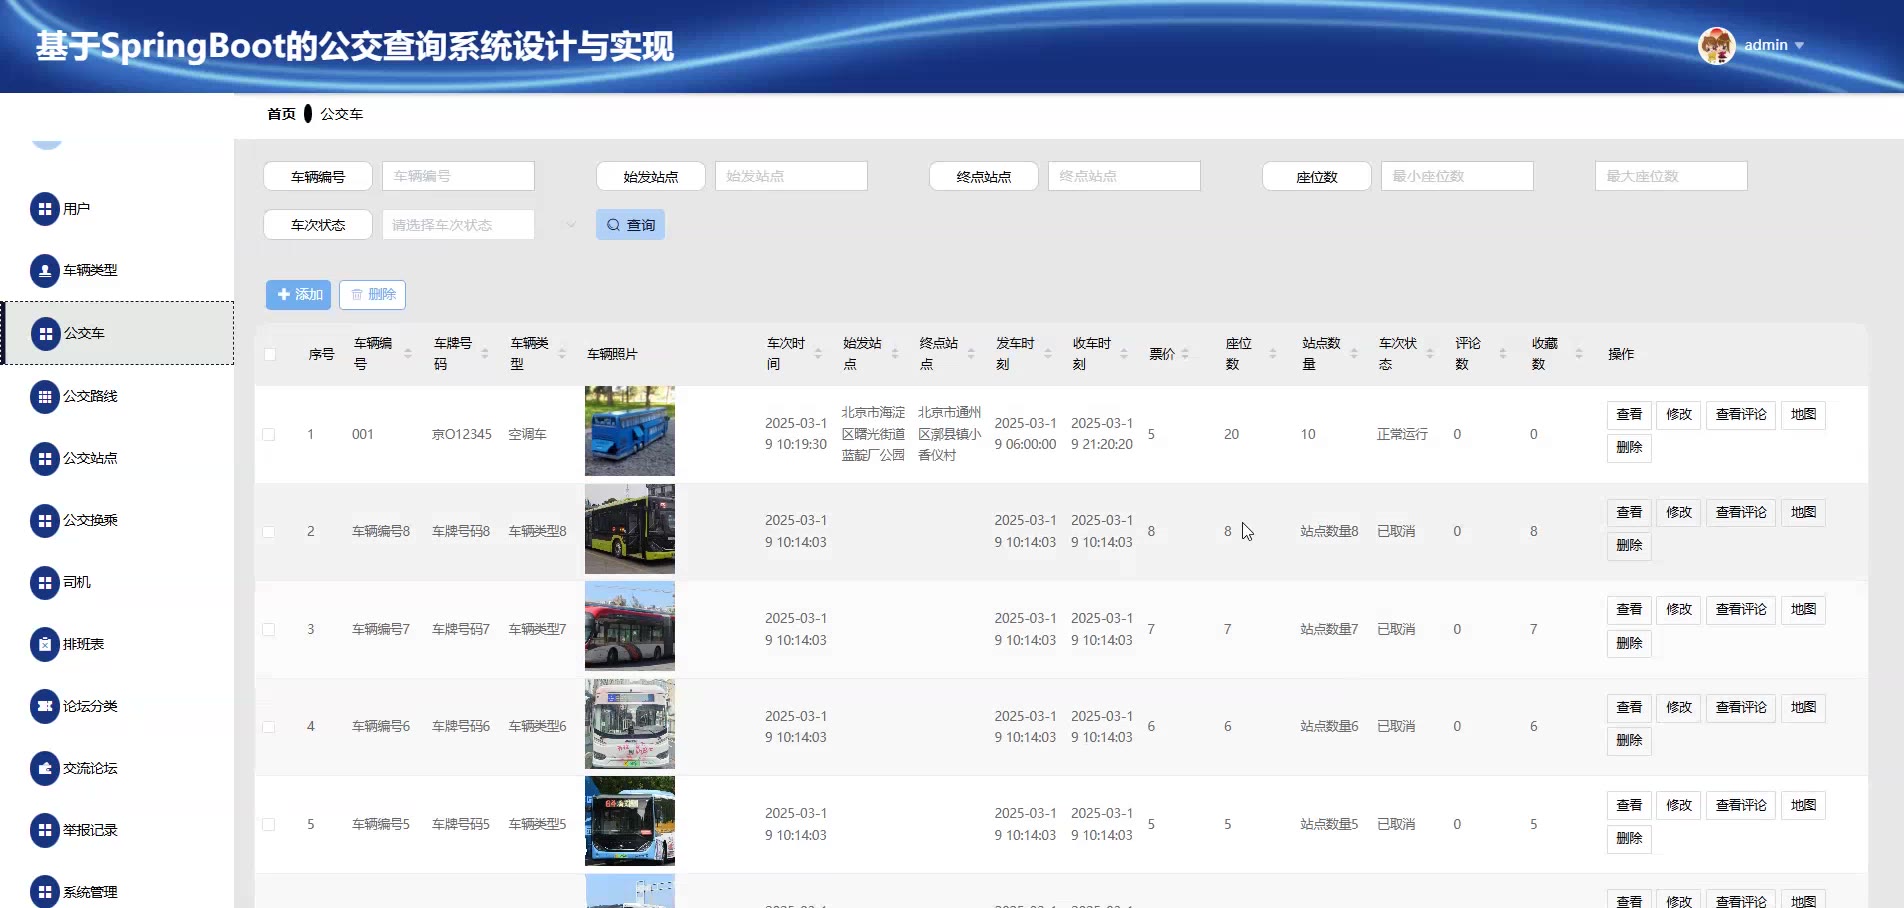The width and height of the screenshot is (1904, 908).
Task: Focus the 始发站点 search input field
Action: [790, 176]
